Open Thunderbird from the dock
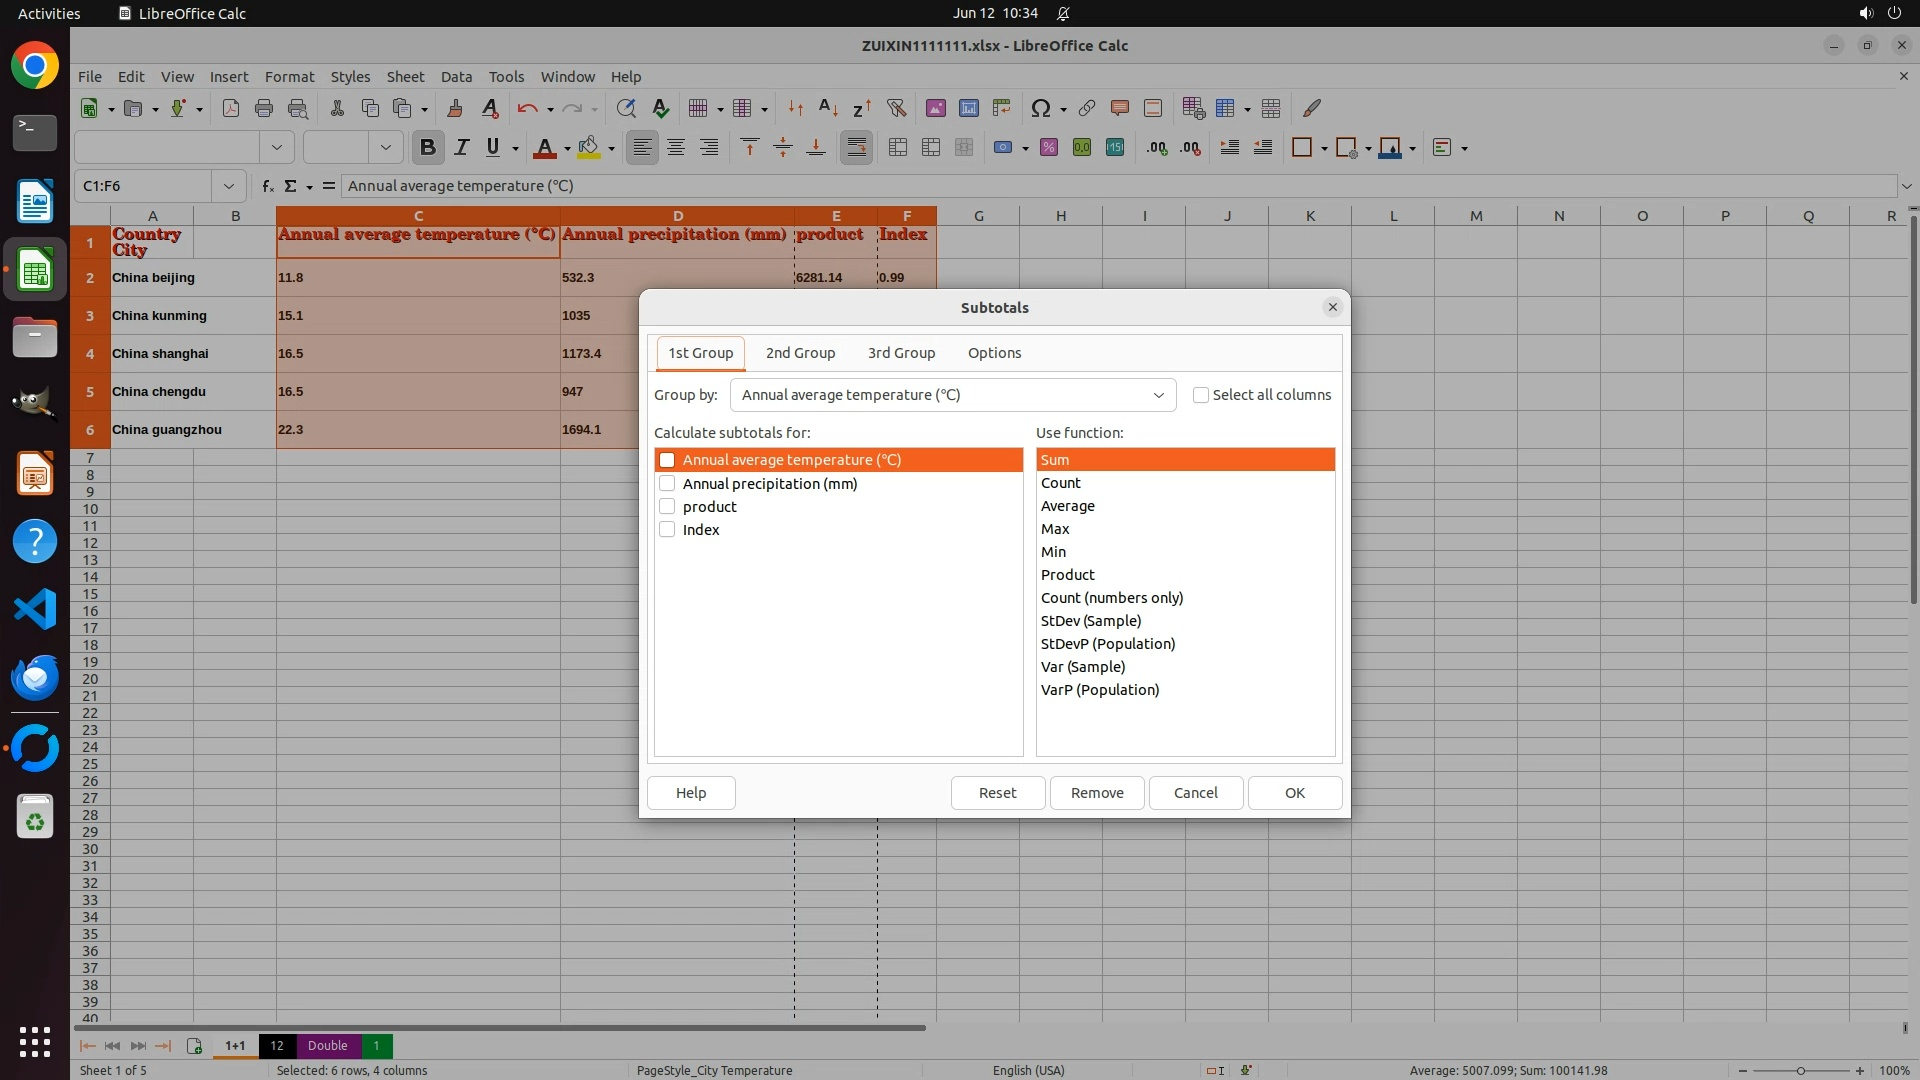 coord(35,678)
